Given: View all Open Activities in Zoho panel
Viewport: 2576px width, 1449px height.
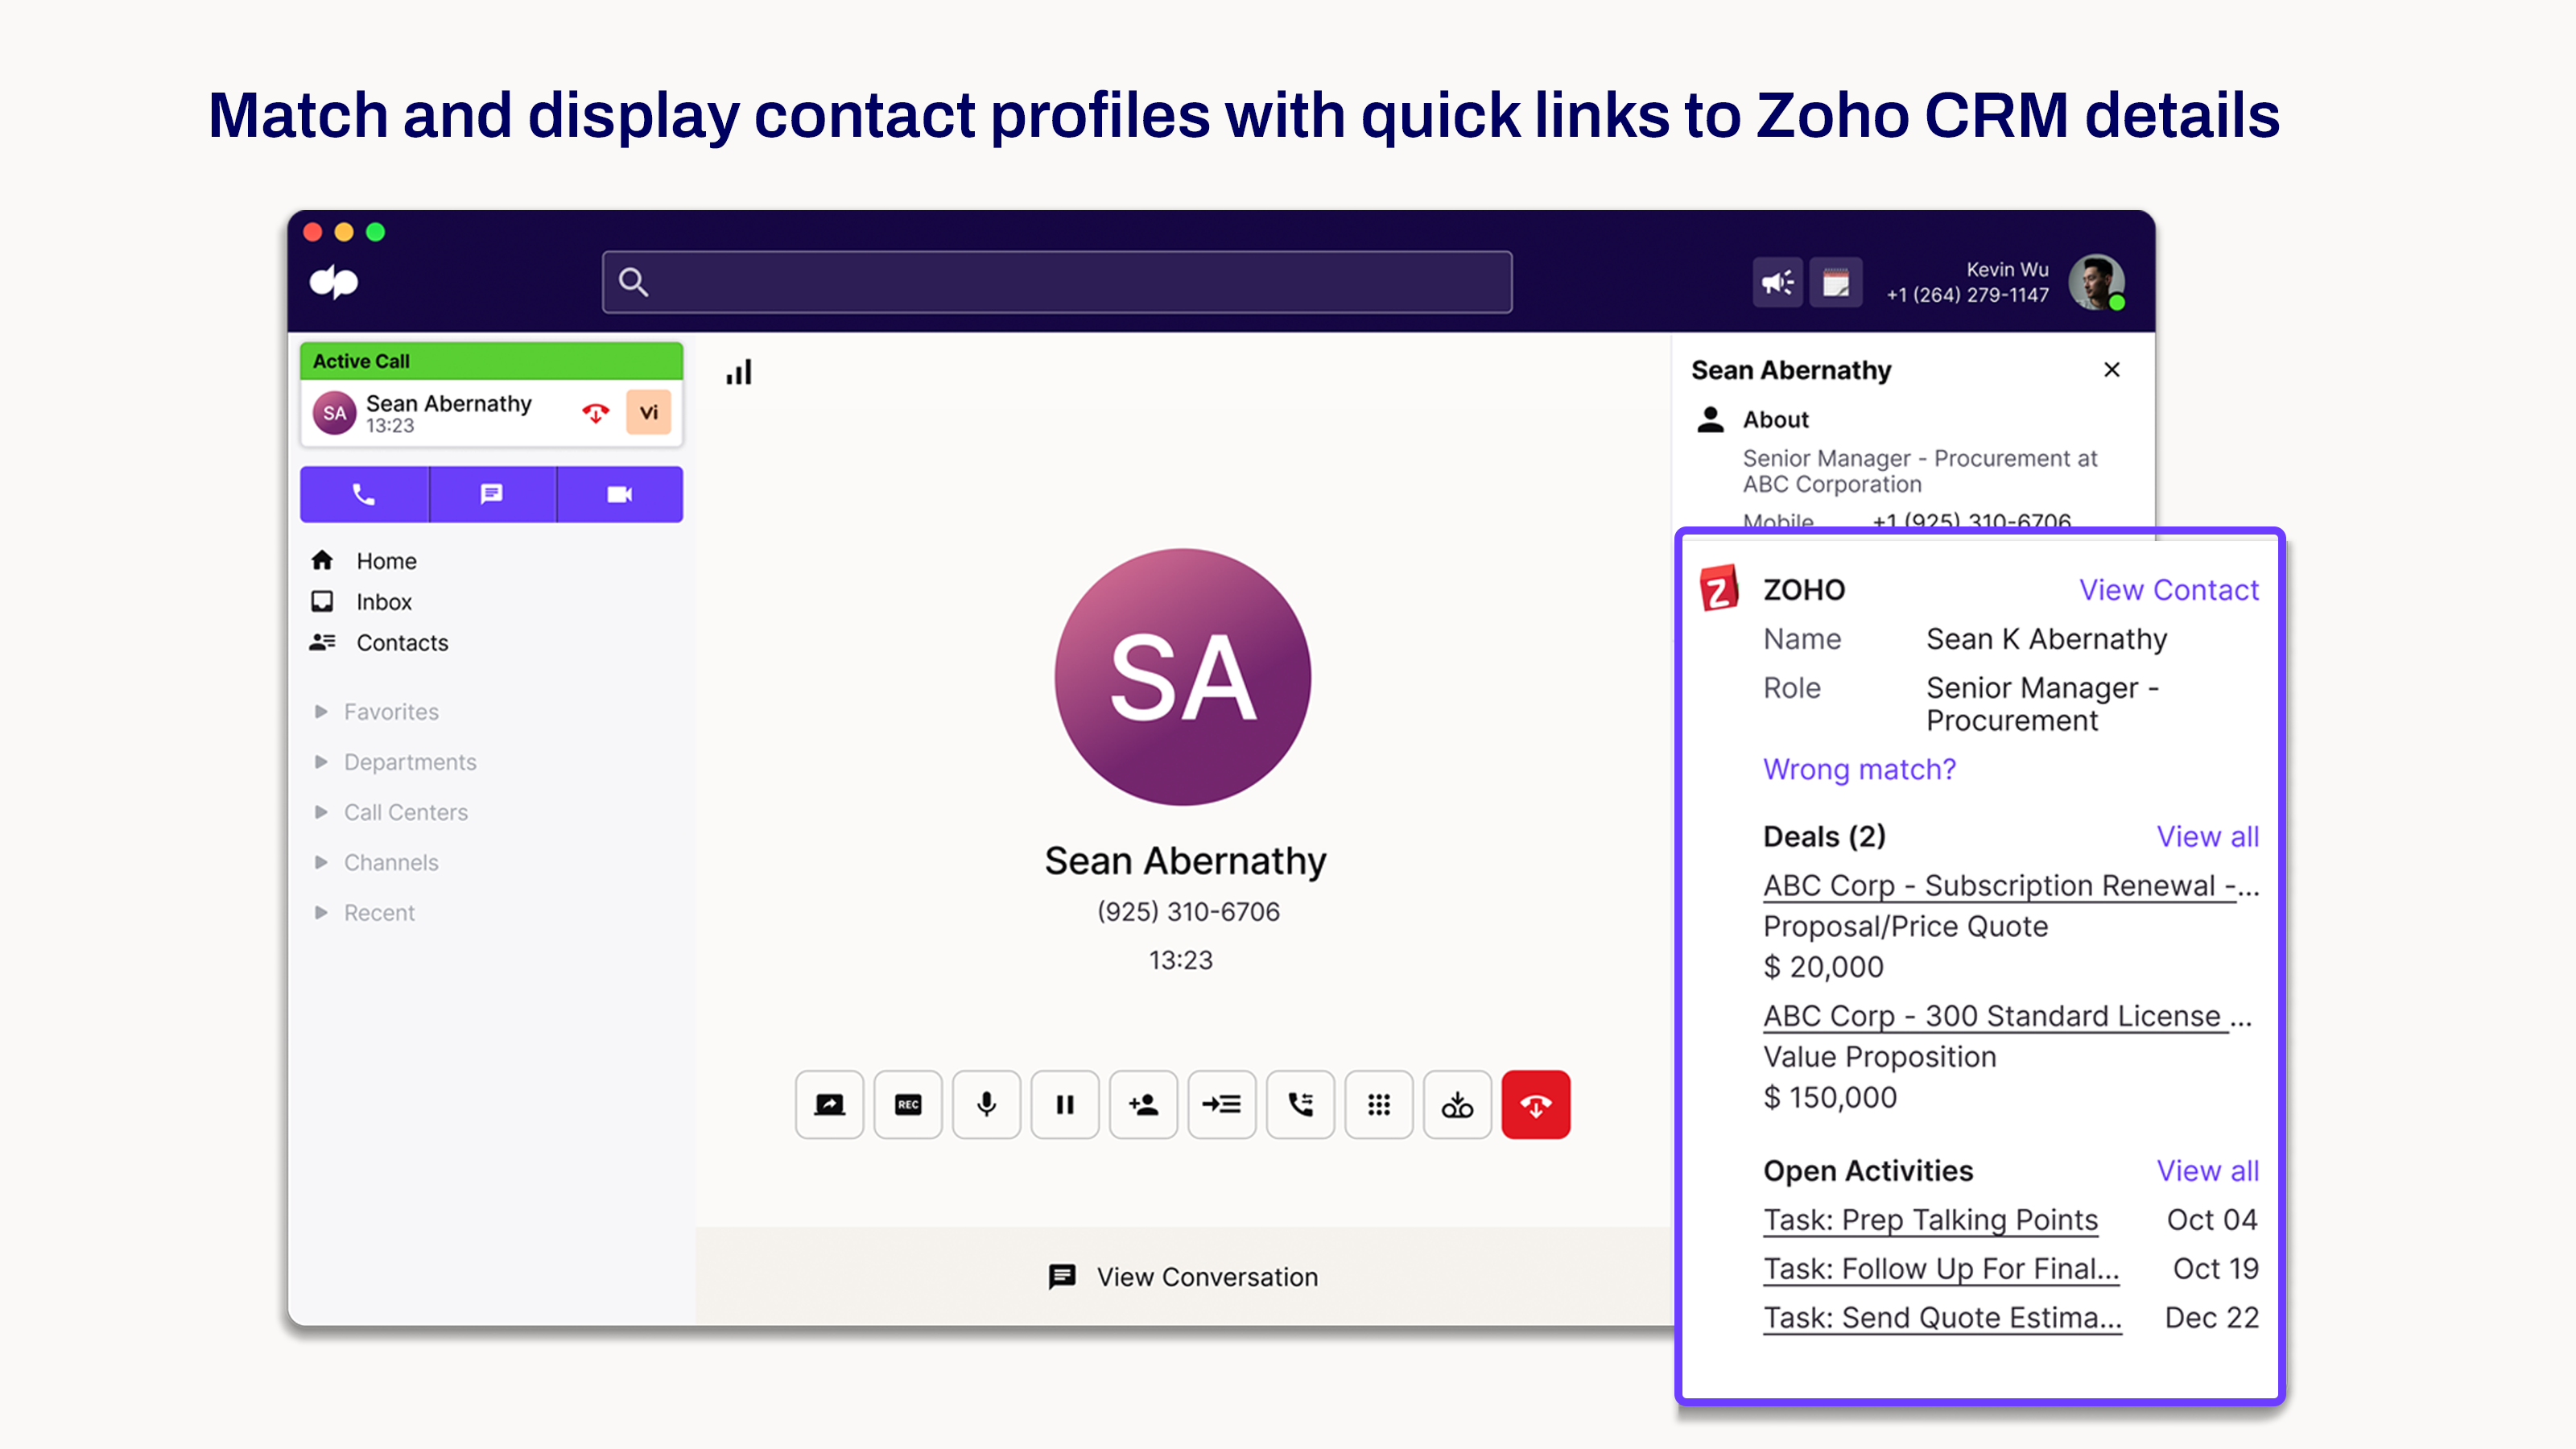Looking at the screenshot, I should point(2209,1171).
